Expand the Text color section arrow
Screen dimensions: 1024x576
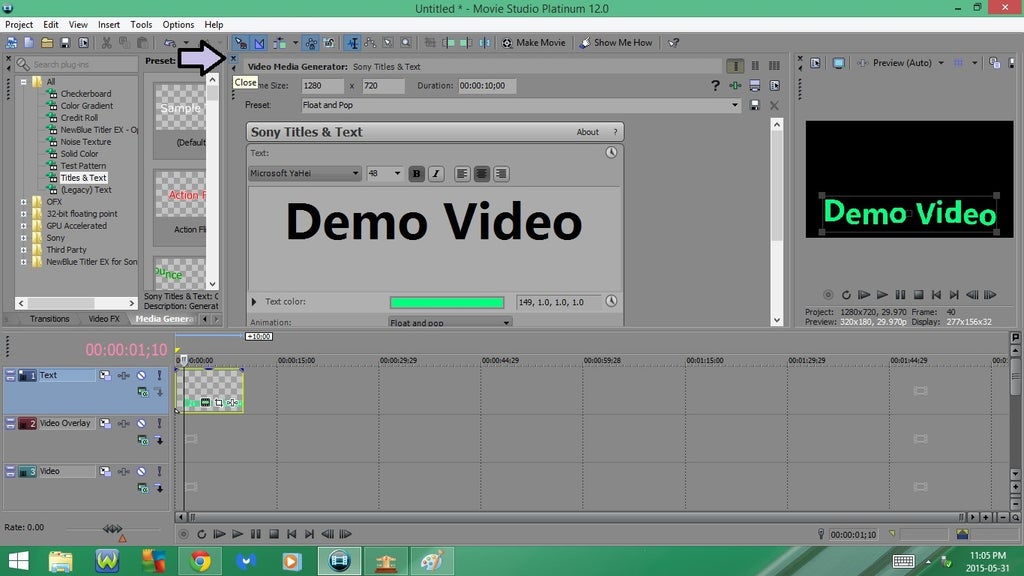tap(254, 302)
